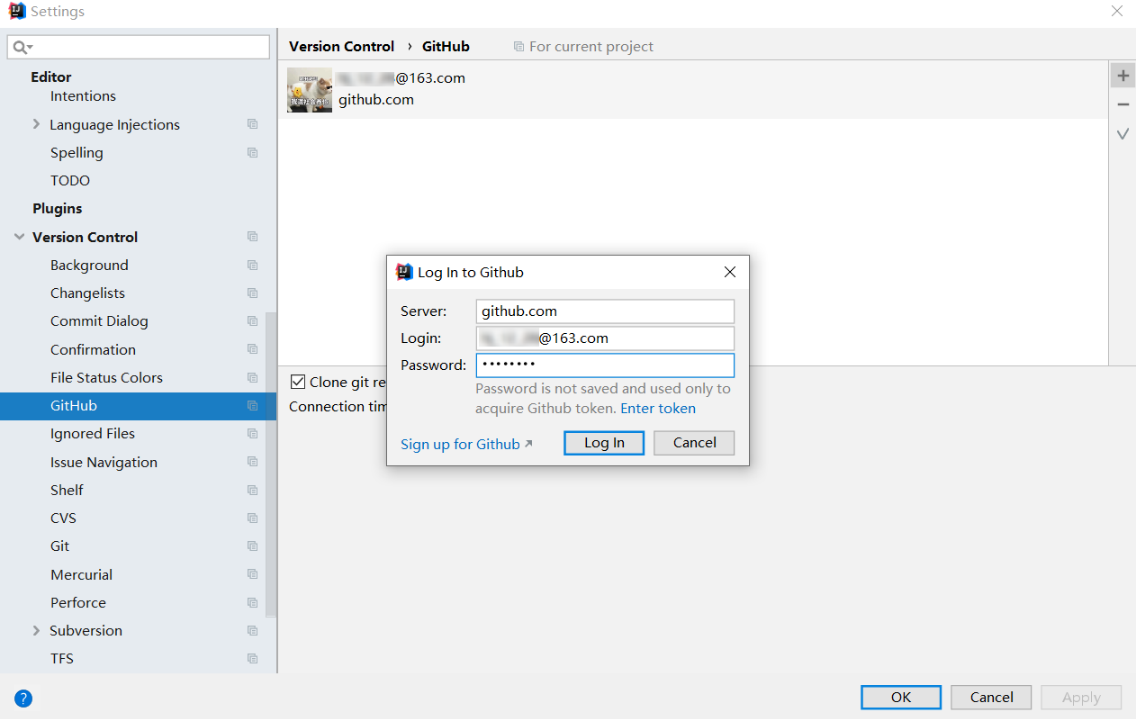Screen dimensions: 1136x719
Task: Click project-level icon beside Version Control
Action: (x=252, y=236)
